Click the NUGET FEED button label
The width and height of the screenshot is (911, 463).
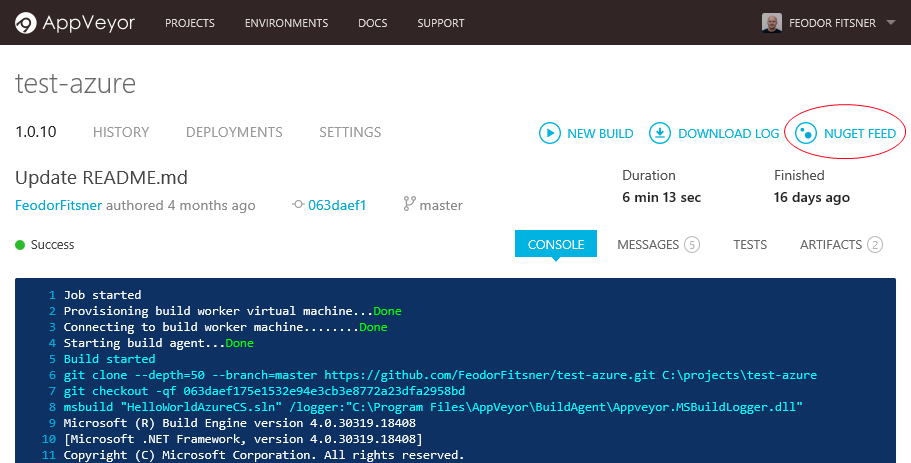860,134
